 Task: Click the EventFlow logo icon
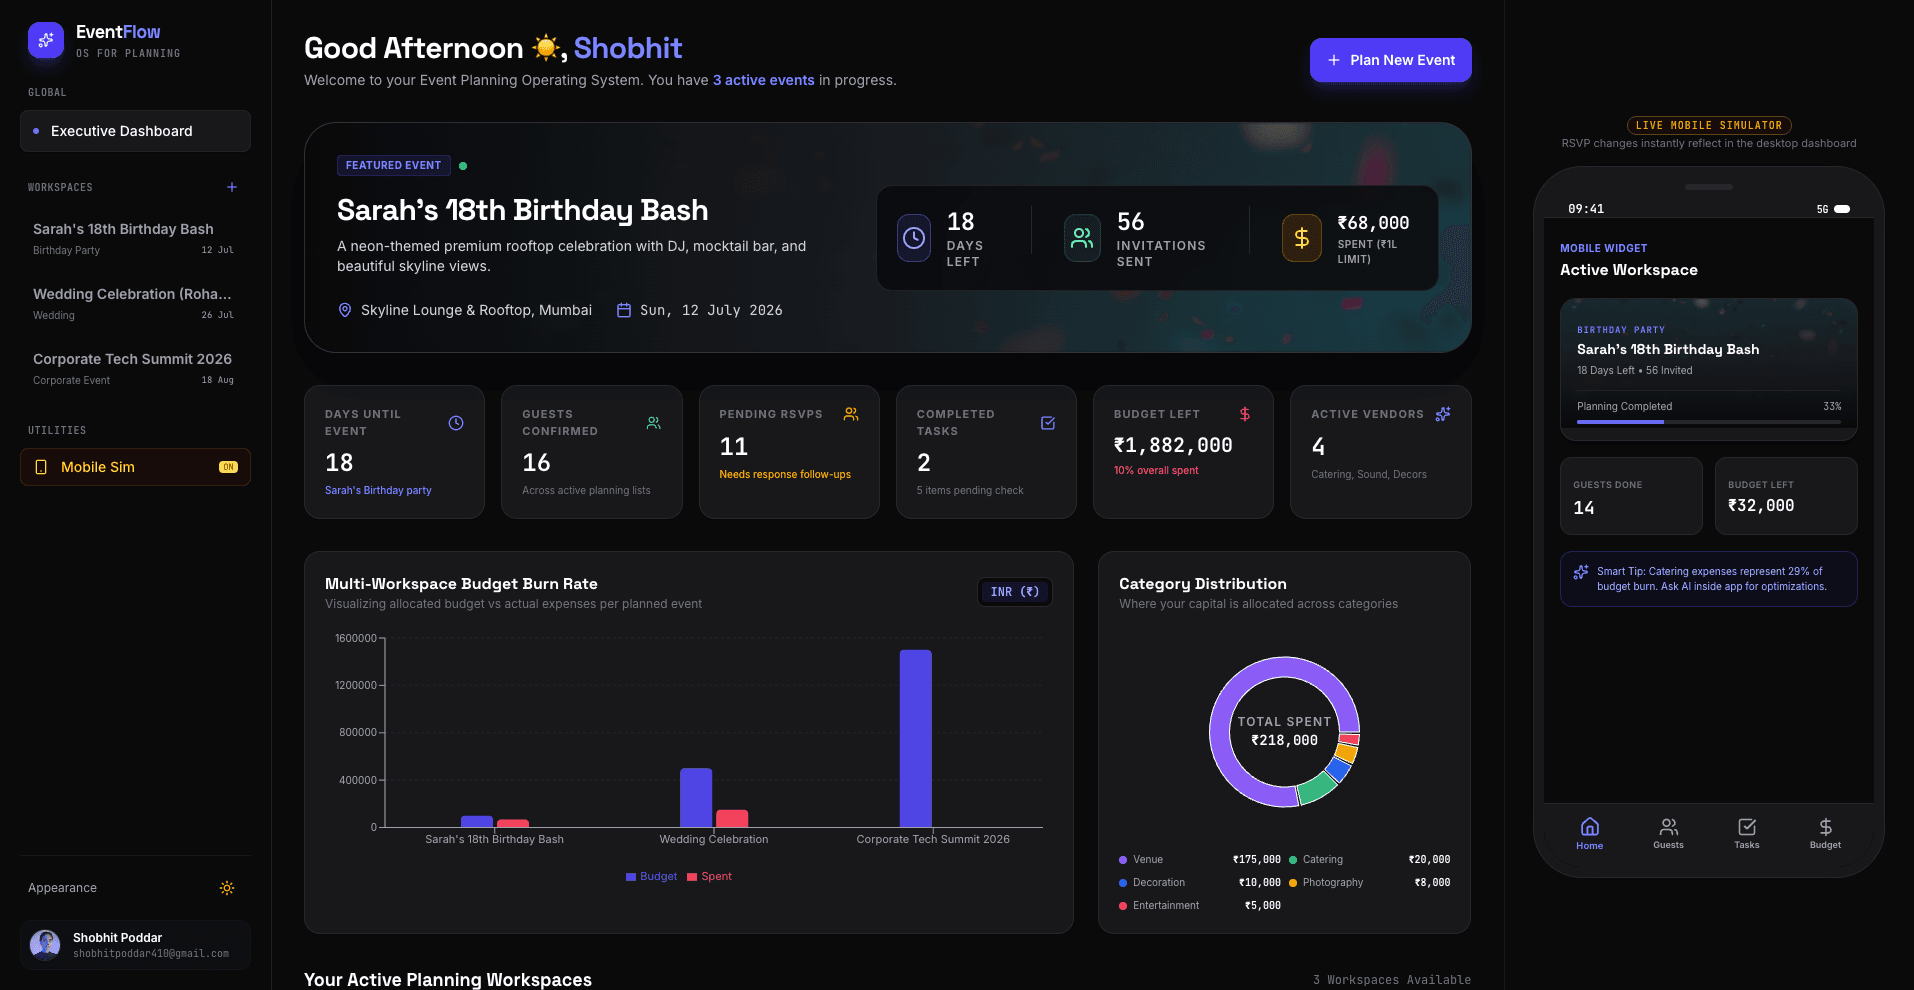tap(46, 40)
